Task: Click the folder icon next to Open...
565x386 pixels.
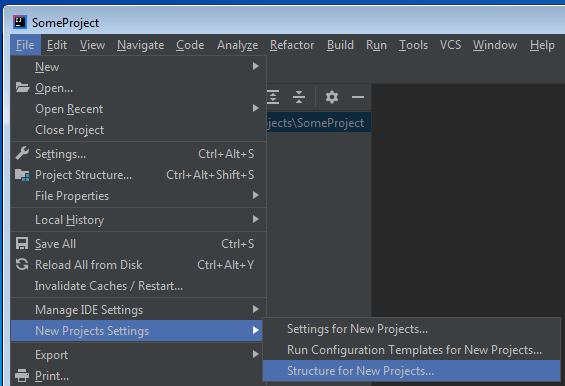Action: [x=22, y=88]
